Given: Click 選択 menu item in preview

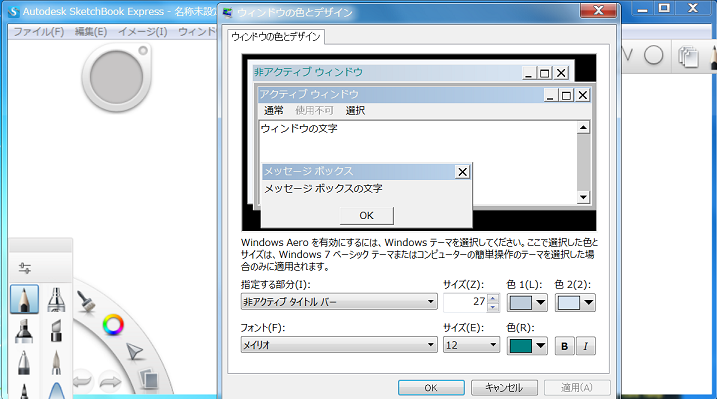Looking at the screenshot, I should [x=355, y=110].
